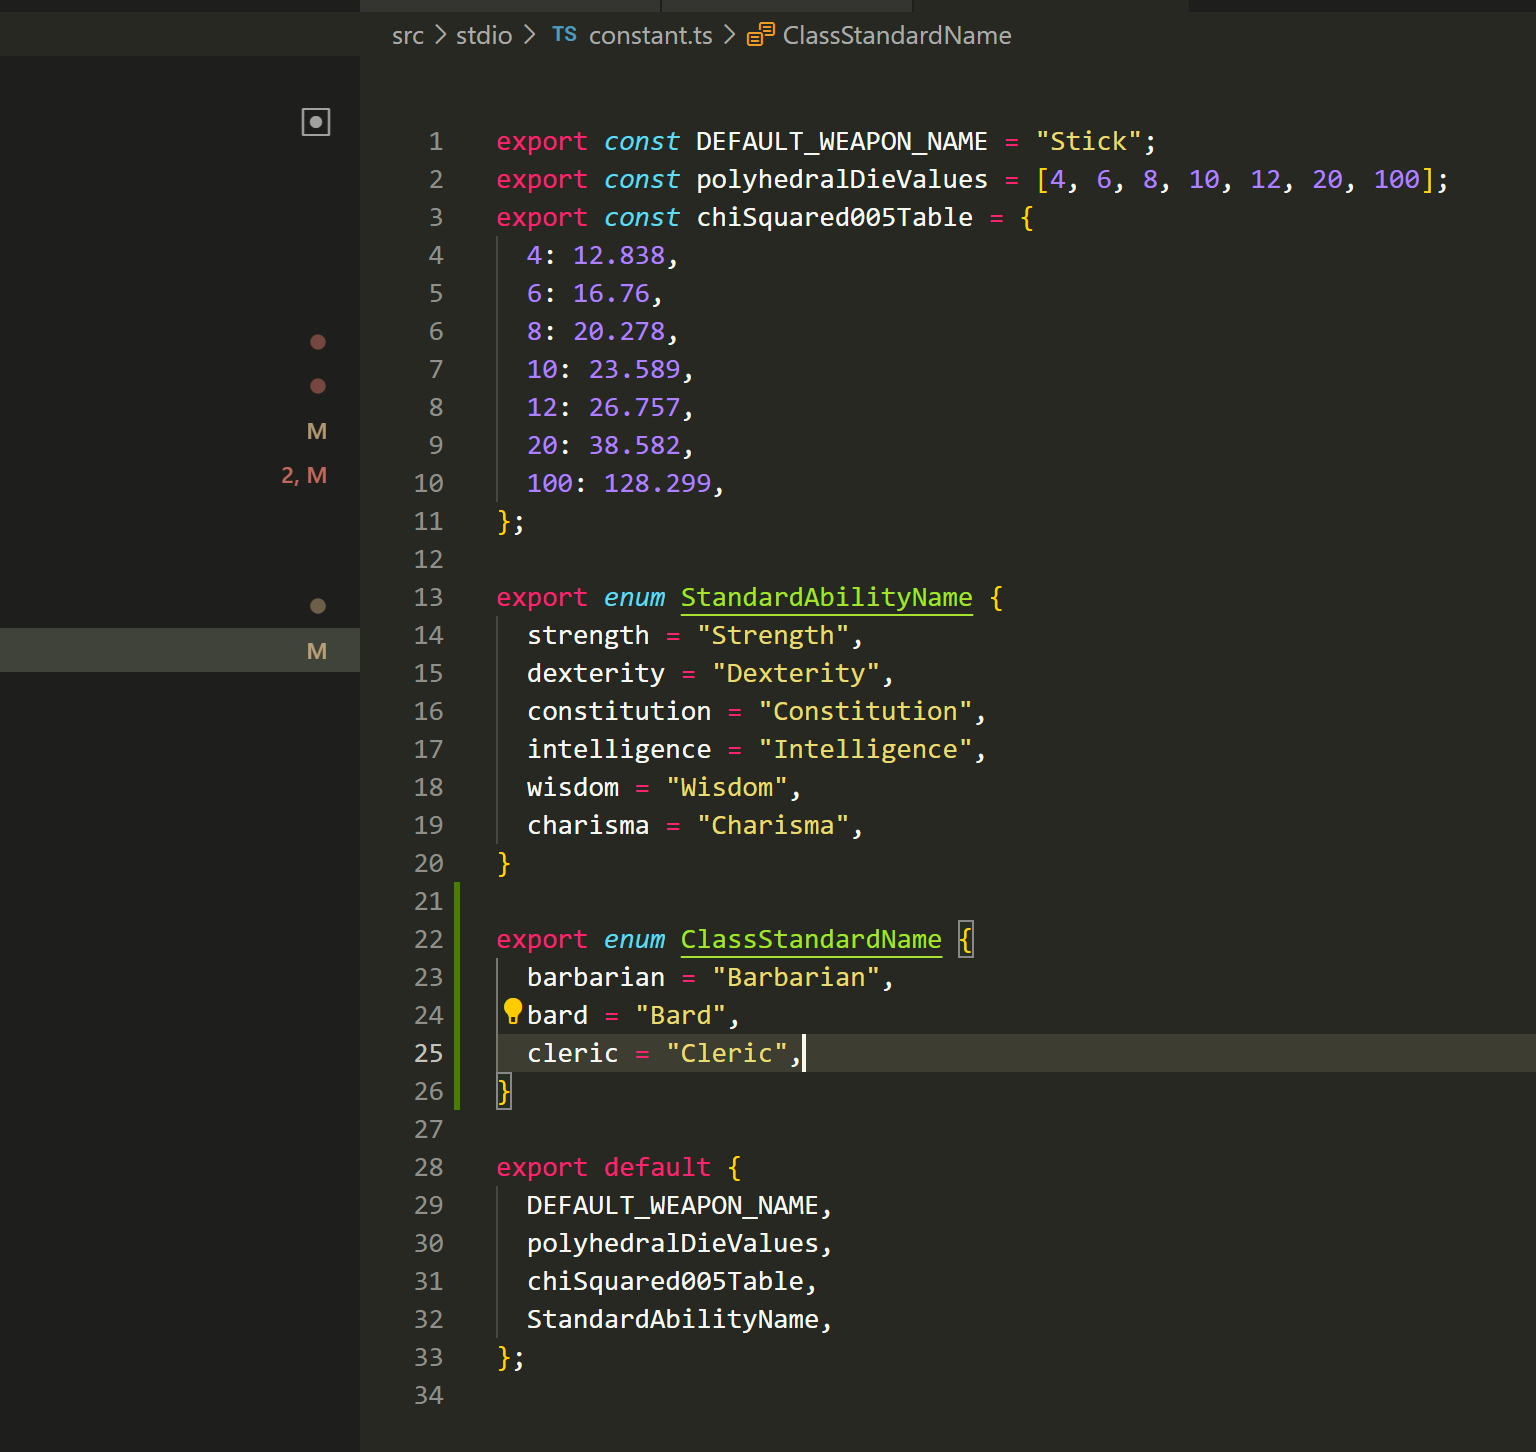Click the olive dot above the highlighted row
The image size is (1536, 1452).
point(318,606)
